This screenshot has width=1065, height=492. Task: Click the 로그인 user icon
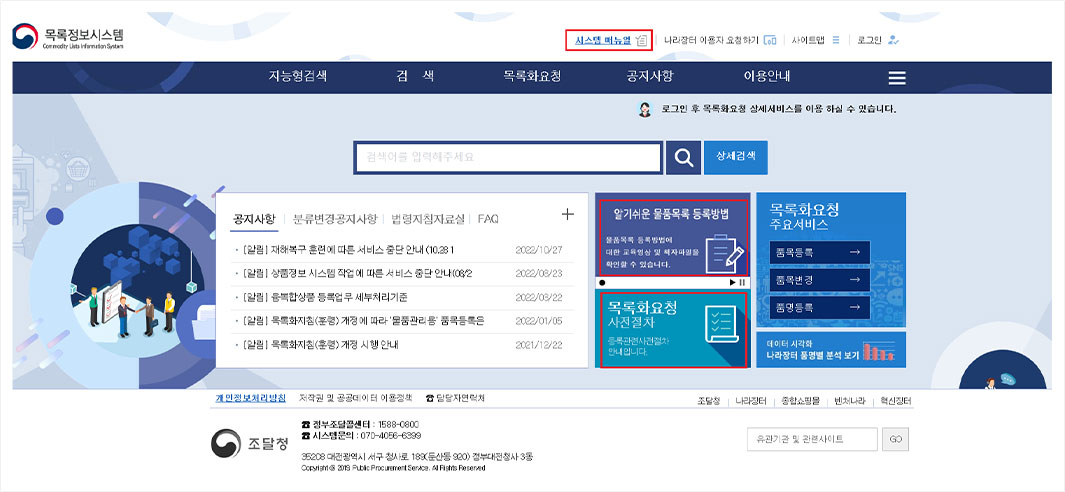pyautogui.click(x=893, y=40)
